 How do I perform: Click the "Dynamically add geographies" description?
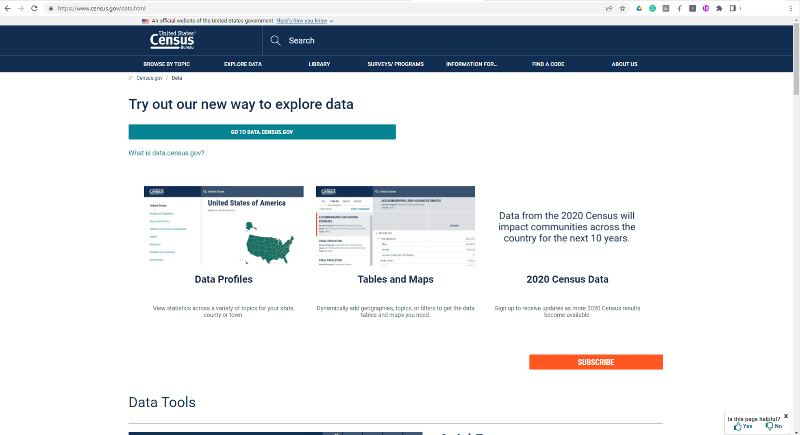395,312
